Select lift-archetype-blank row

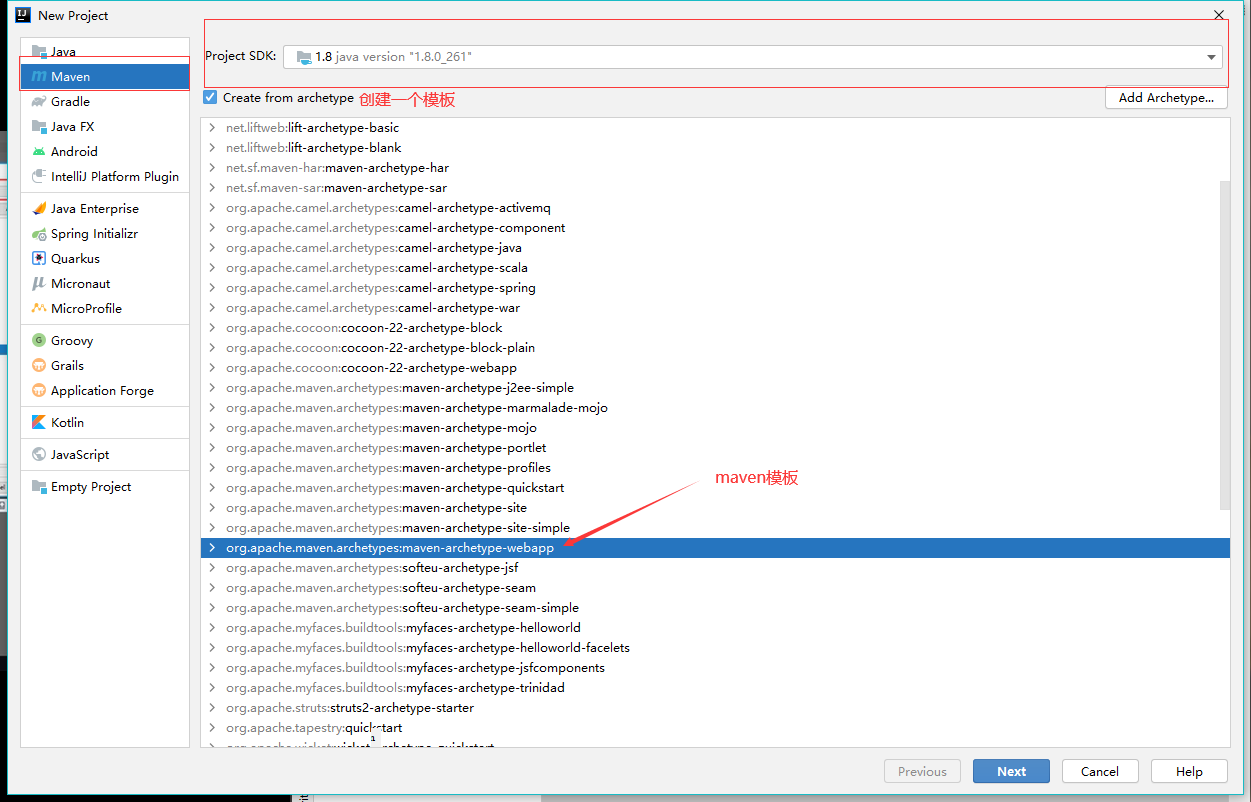pos(715,148)
